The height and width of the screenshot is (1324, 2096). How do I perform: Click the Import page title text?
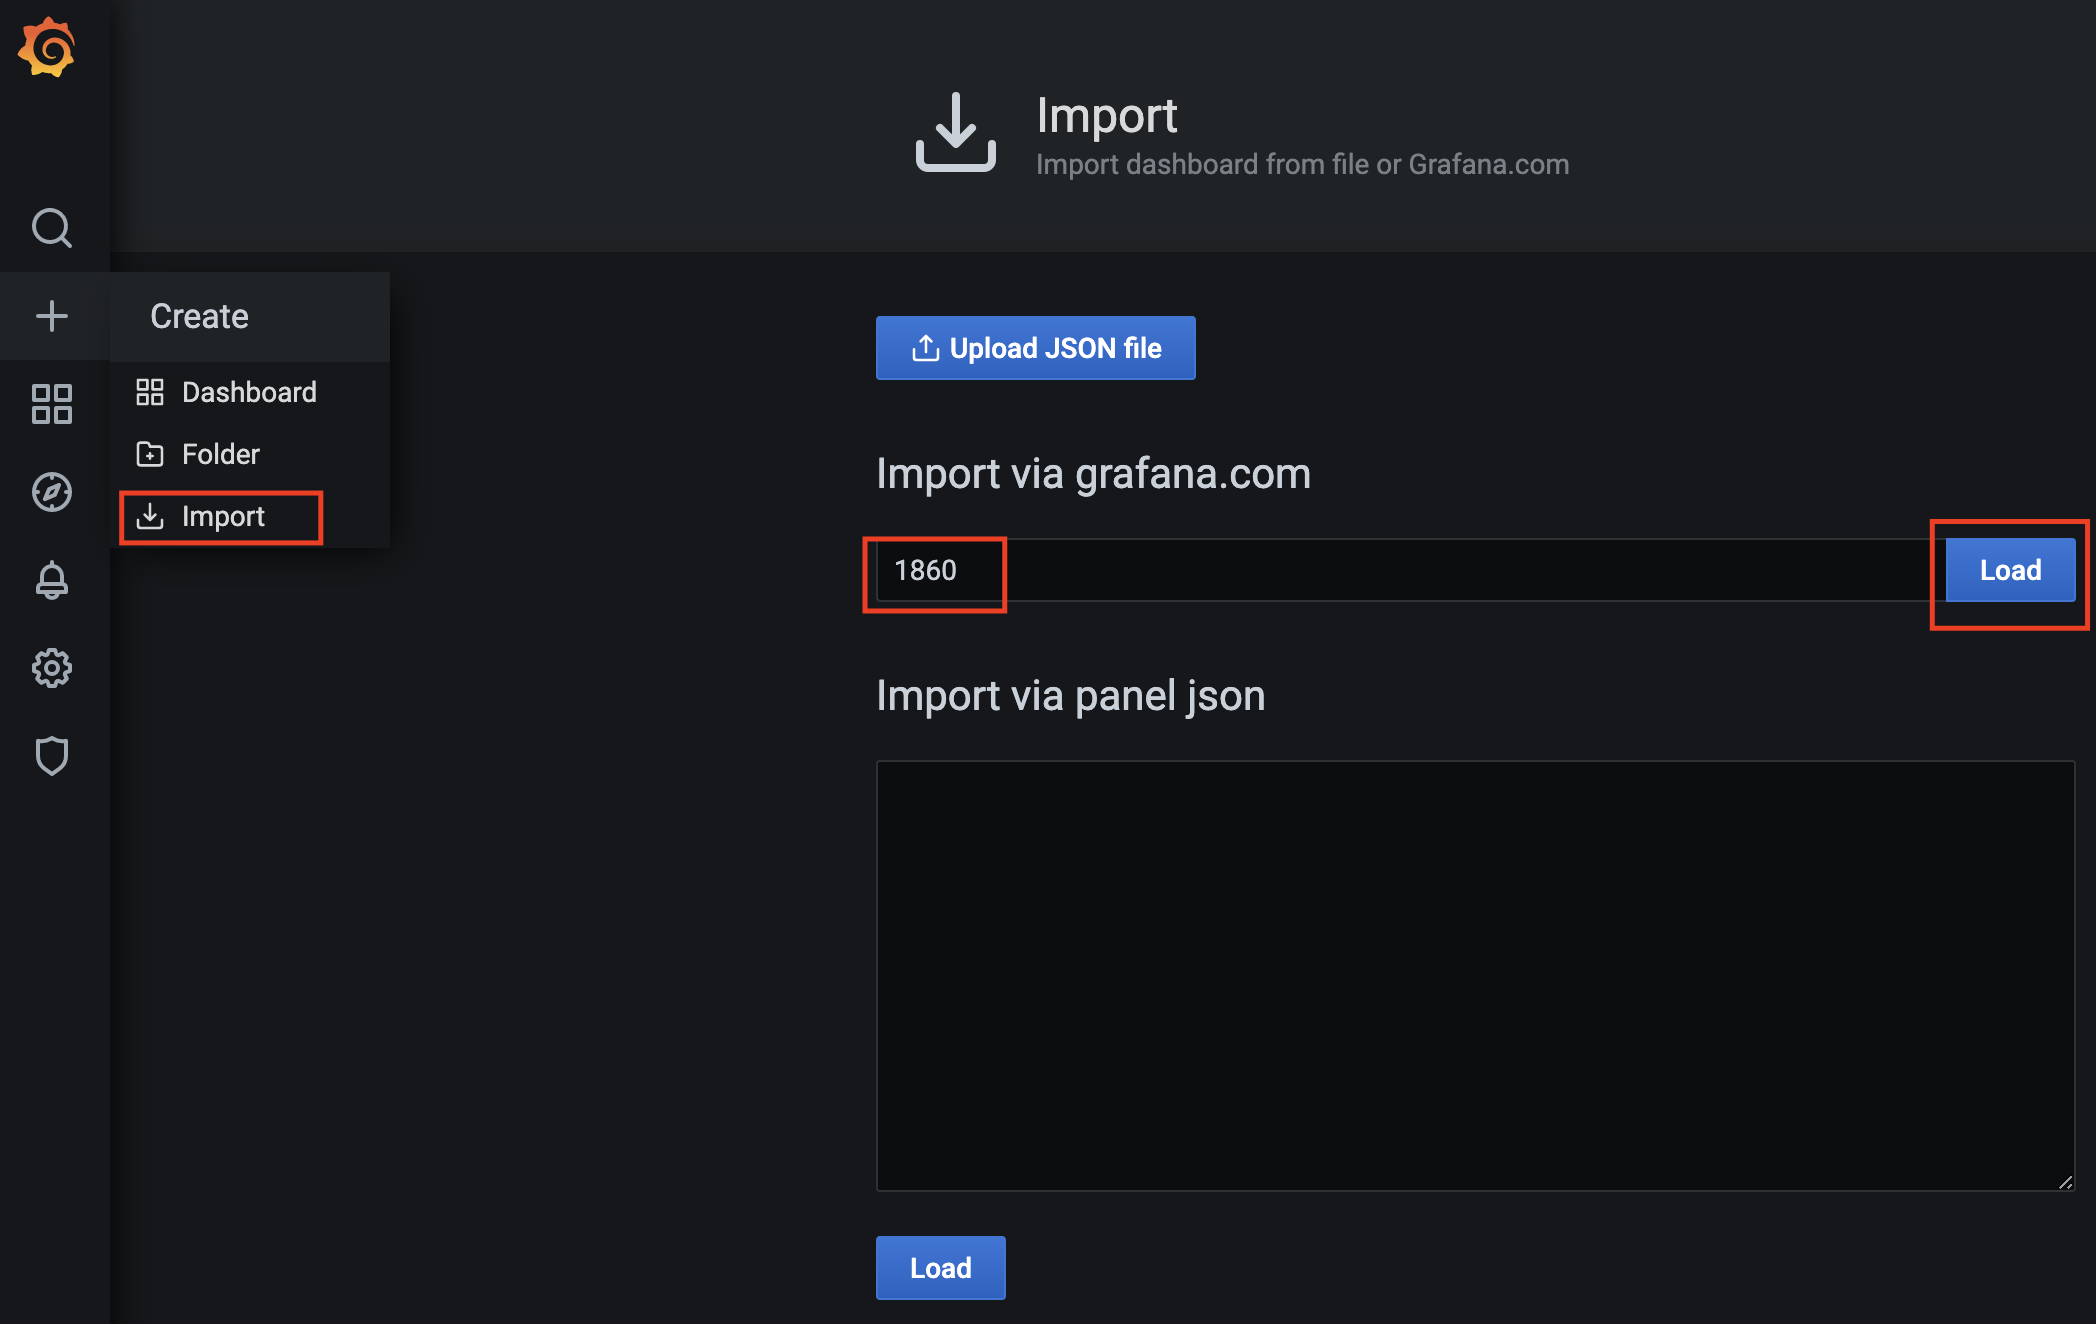tap(1106, 116)
